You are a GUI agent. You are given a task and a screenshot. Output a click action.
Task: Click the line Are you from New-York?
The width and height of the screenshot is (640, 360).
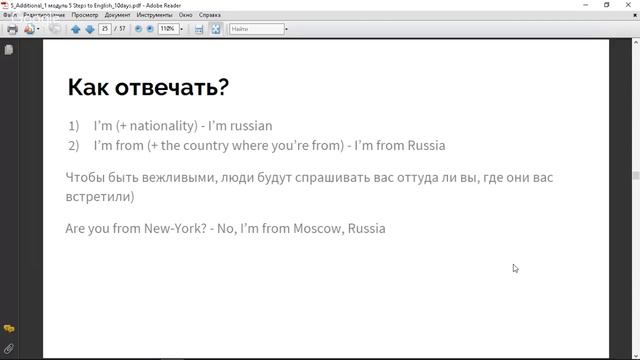pos(136,228)
